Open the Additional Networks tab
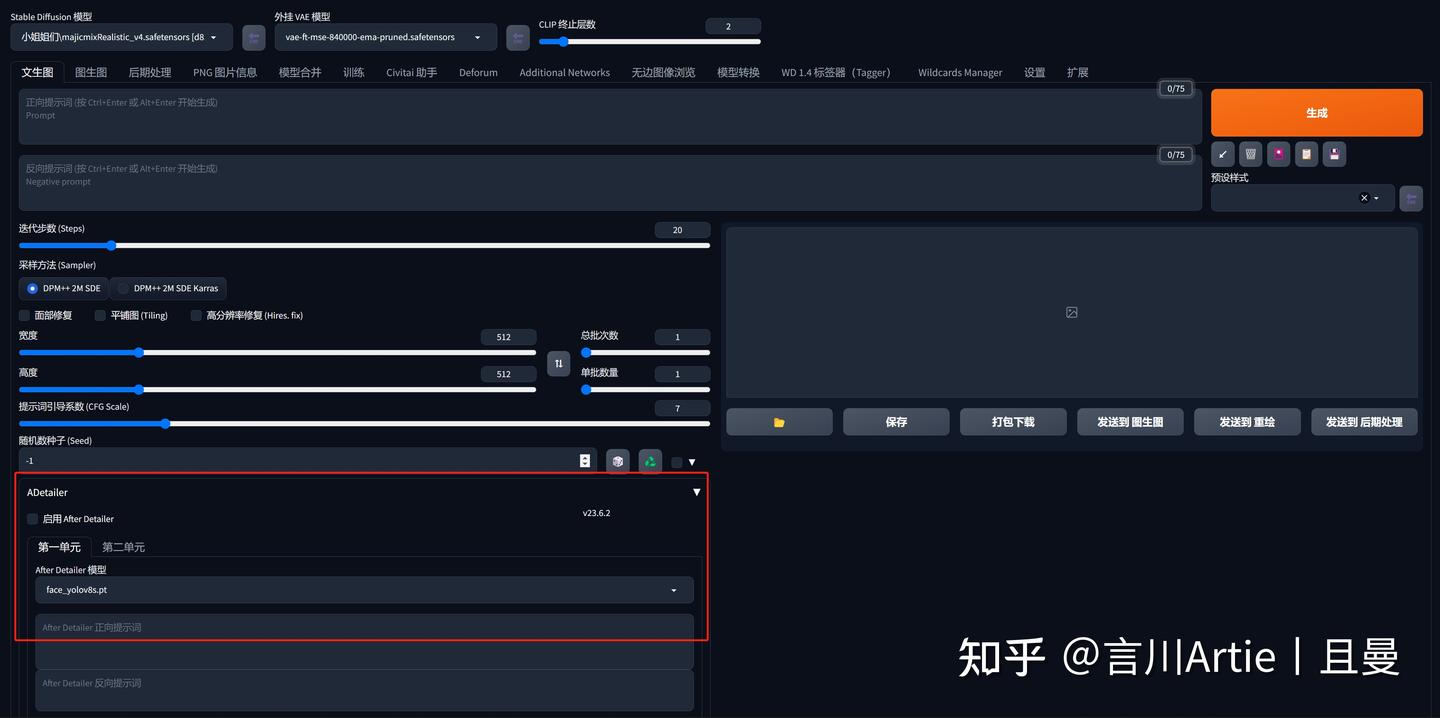The height and width of the screenshot is (718, 1440). 565,72
